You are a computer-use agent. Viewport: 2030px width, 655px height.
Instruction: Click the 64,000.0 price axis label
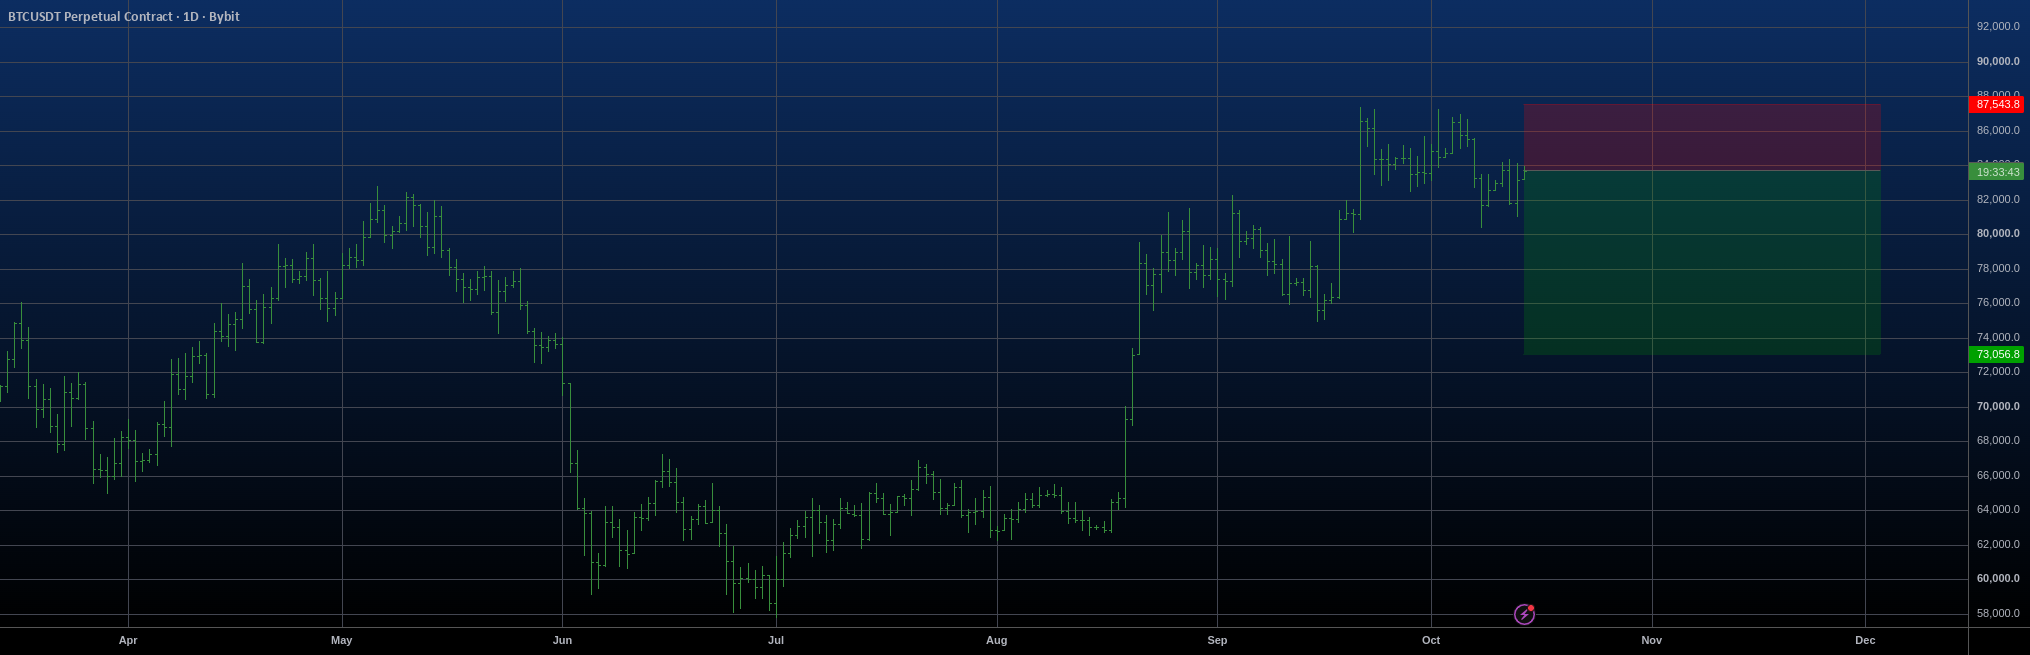(x=1998, y=509)
